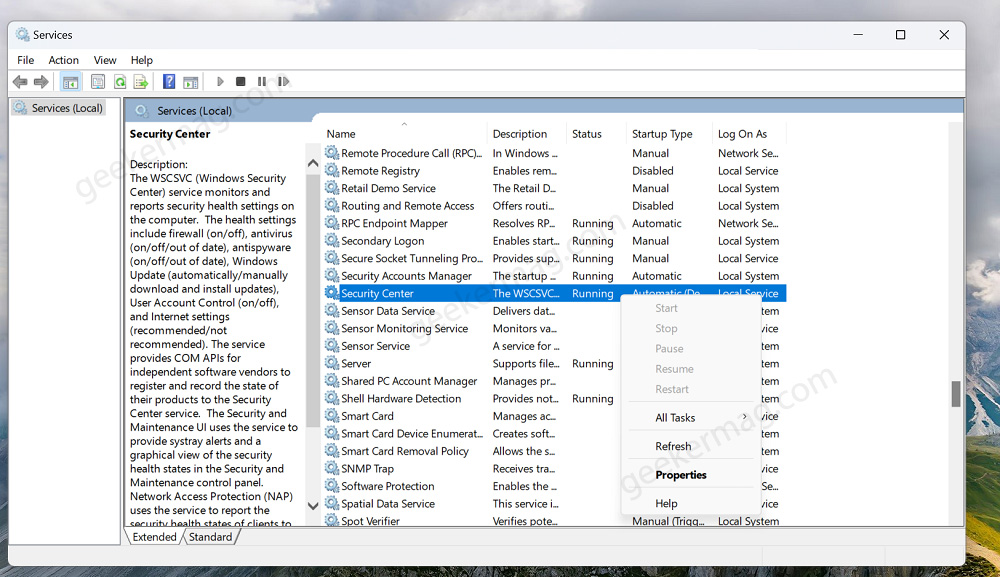The width and height of the screenshot is (1000, 577).
Task: Choose Help from the context menu
Action: [666, 504]
